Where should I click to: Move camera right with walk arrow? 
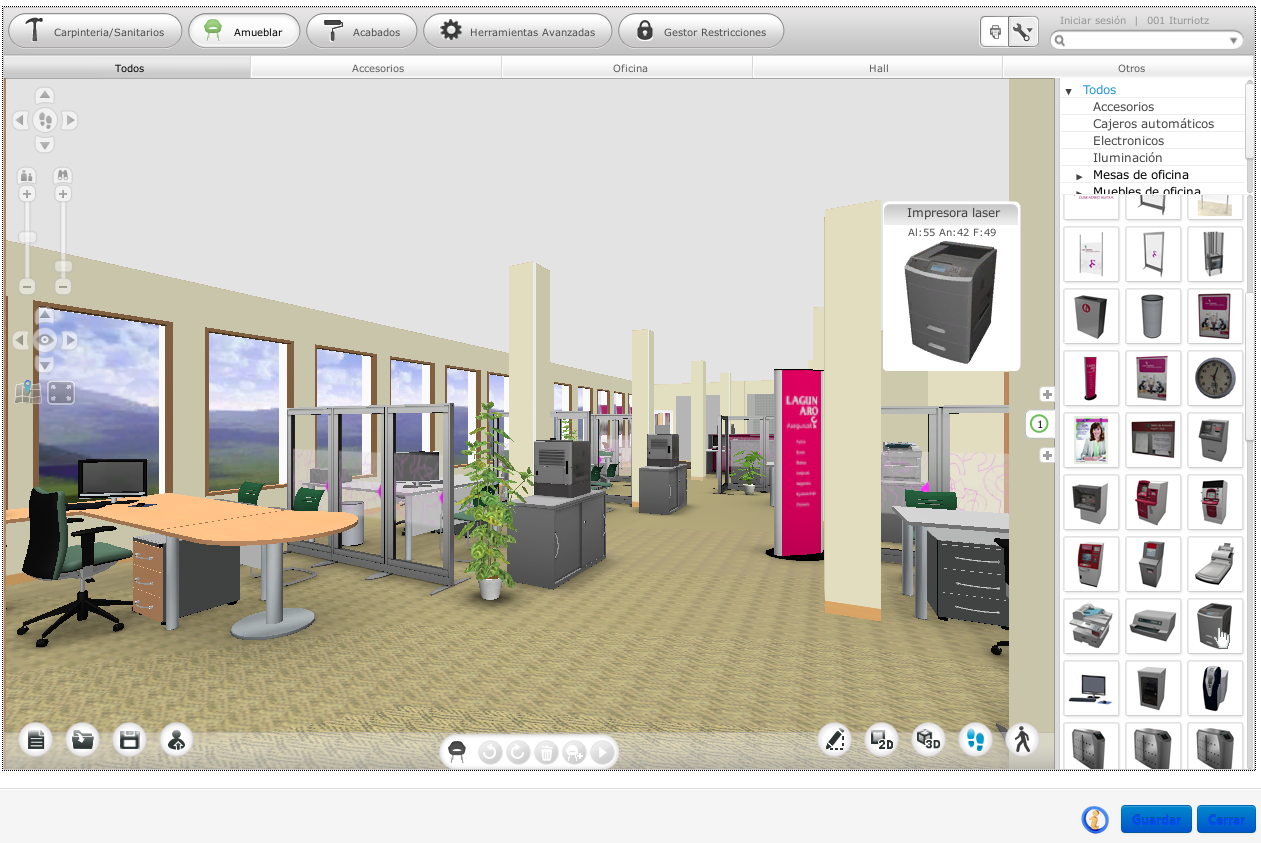coord(70,120)
